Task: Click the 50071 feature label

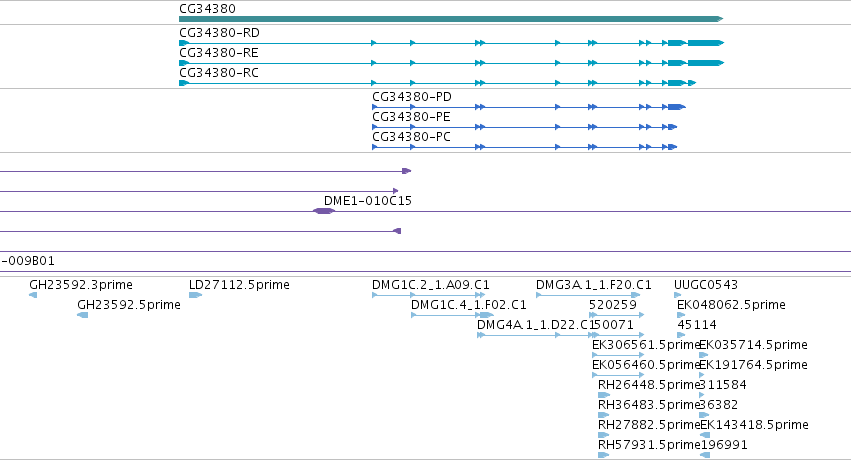Action: [x=614, y=325]
